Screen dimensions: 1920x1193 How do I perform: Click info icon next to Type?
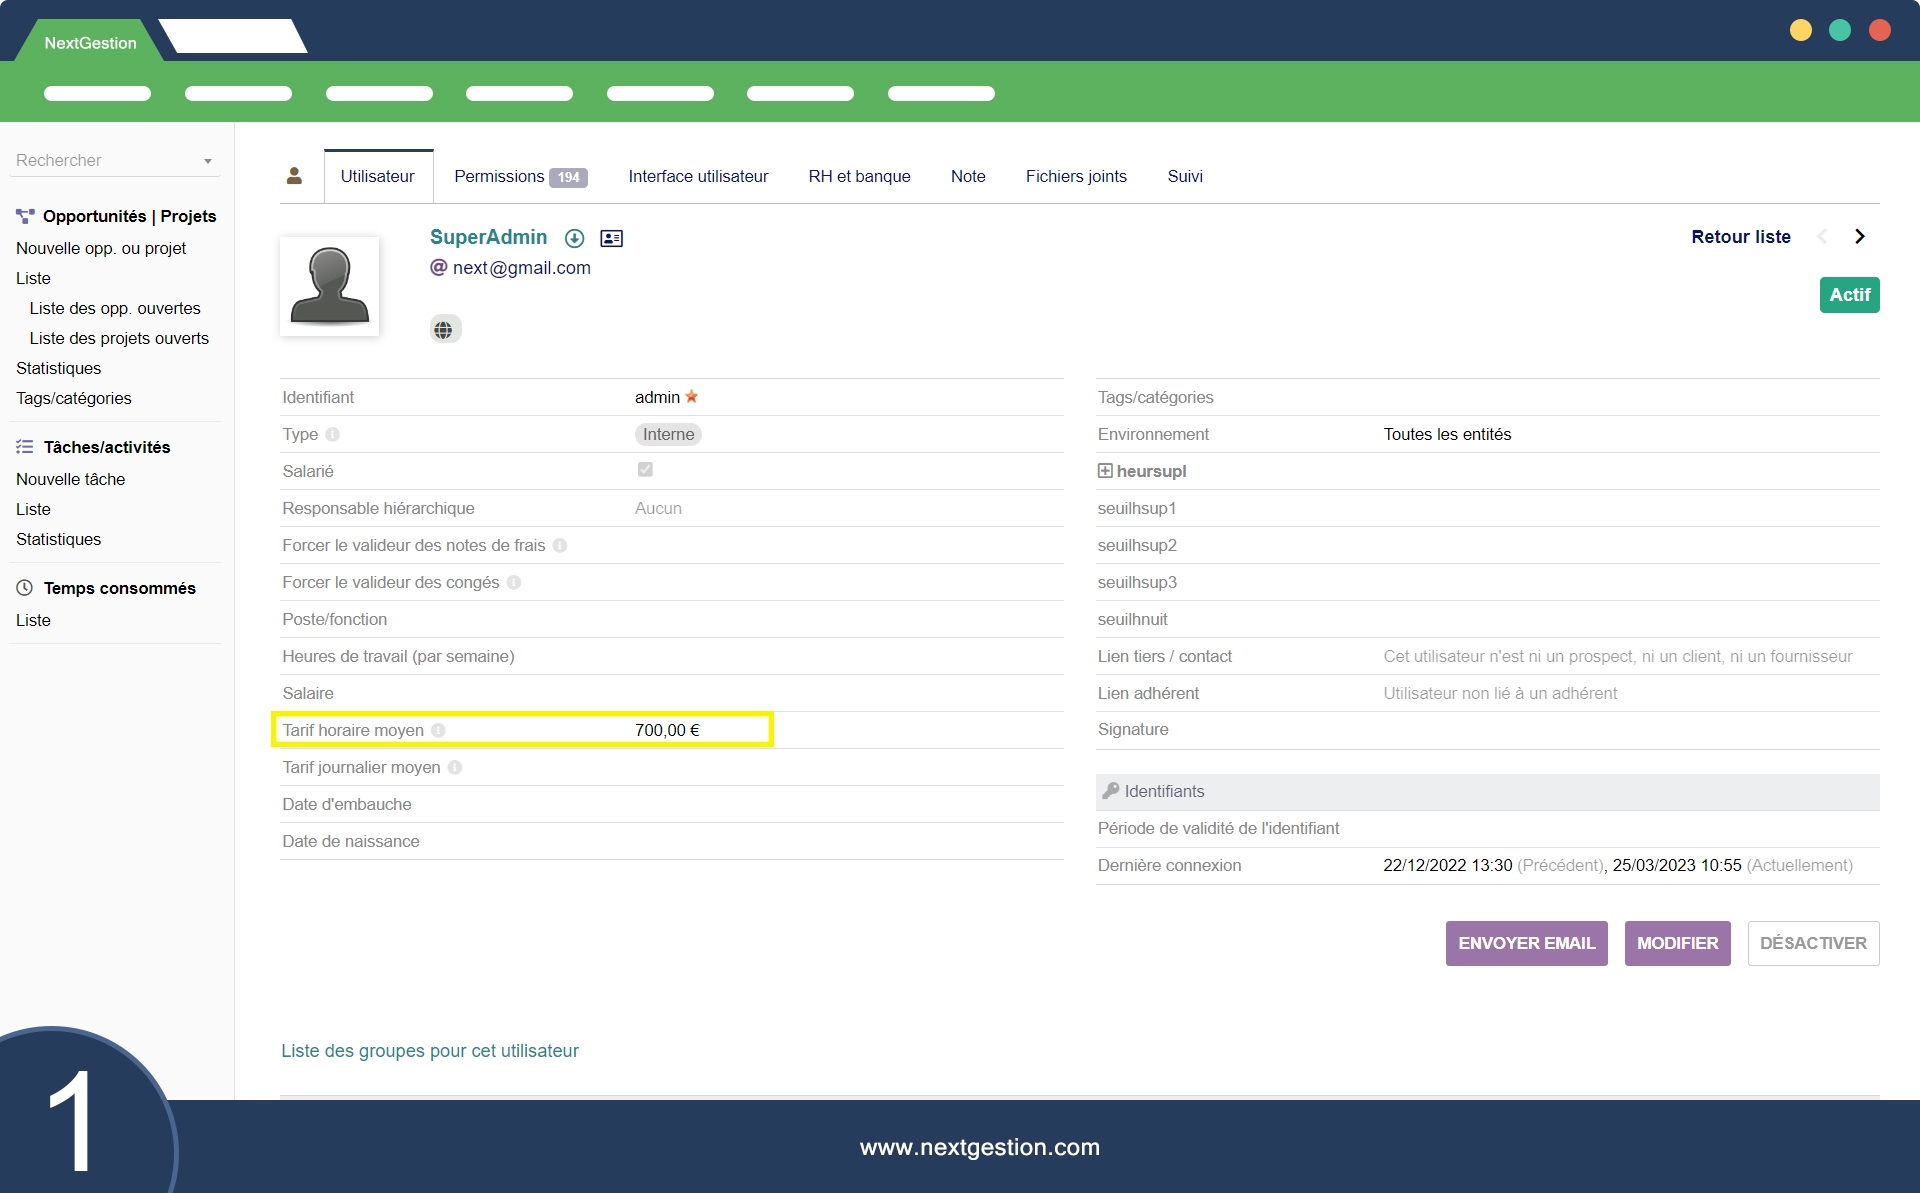333,435
